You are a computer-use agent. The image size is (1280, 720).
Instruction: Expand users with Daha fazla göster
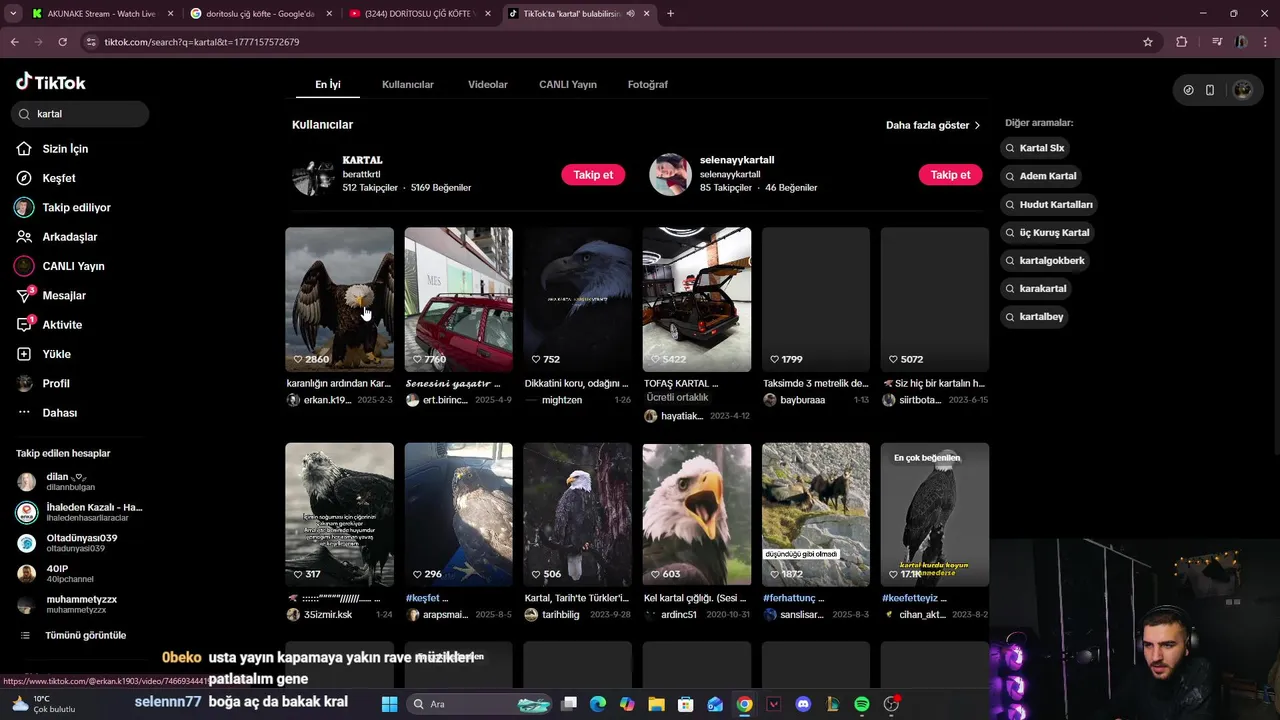(x=933, y=126)
